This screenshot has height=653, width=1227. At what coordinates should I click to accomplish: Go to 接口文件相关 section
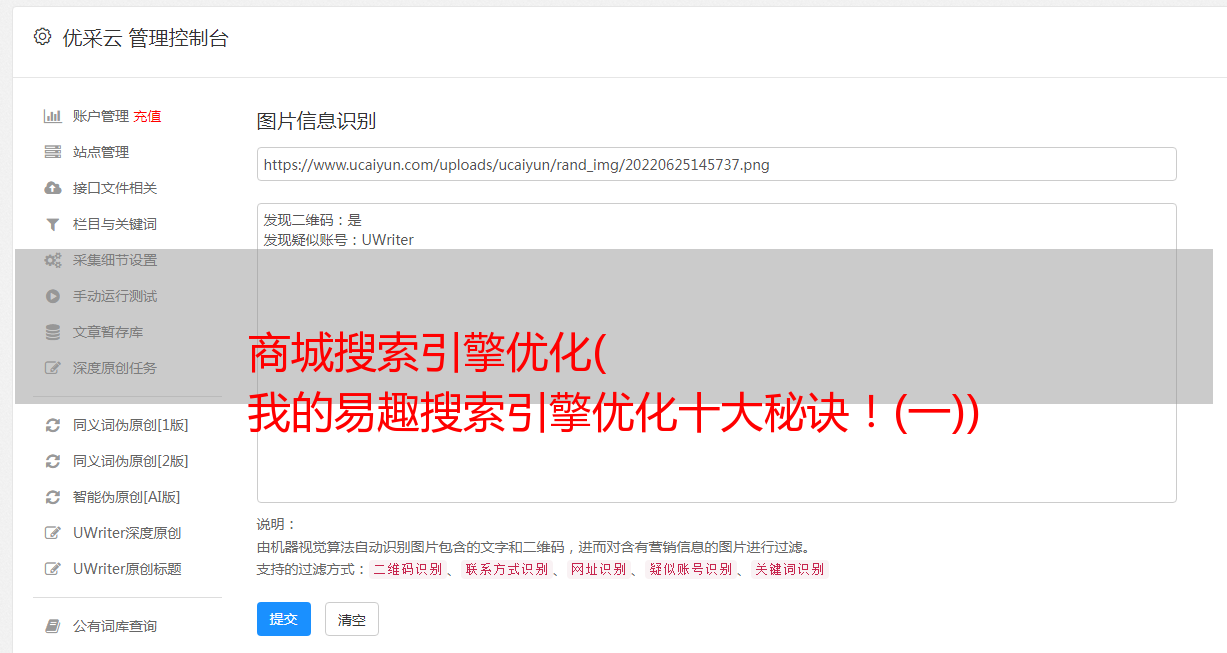(115, 188)
